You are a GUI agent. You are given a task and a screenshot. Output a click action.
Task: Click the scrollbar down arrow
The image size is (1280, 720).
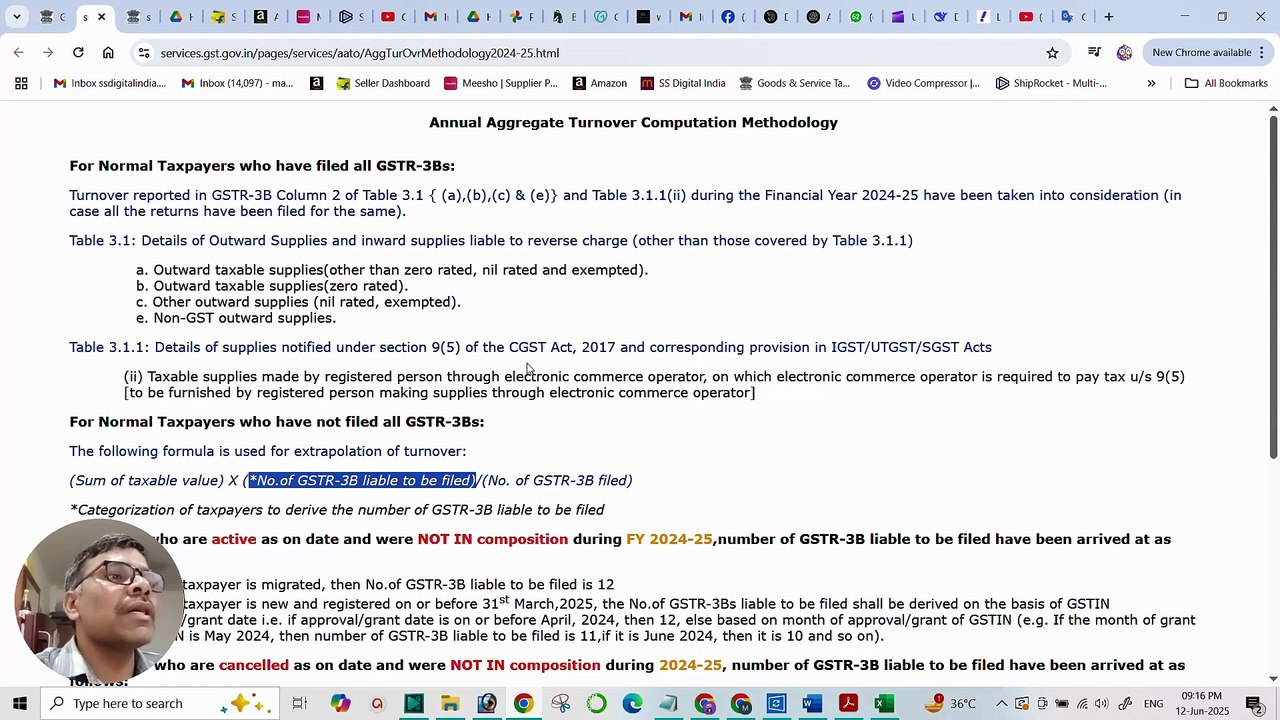click(1273, 678)
